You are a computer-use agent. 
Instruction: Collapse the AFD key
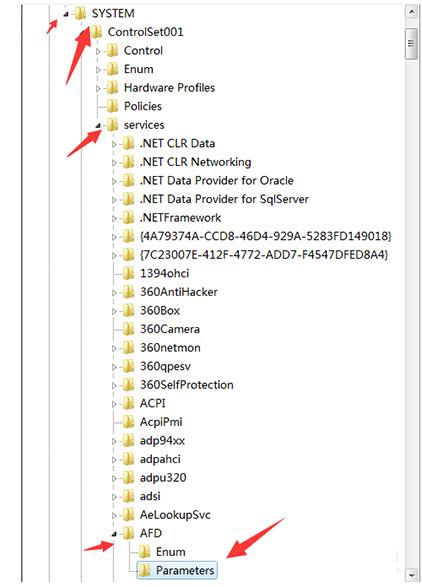[115, 534]
